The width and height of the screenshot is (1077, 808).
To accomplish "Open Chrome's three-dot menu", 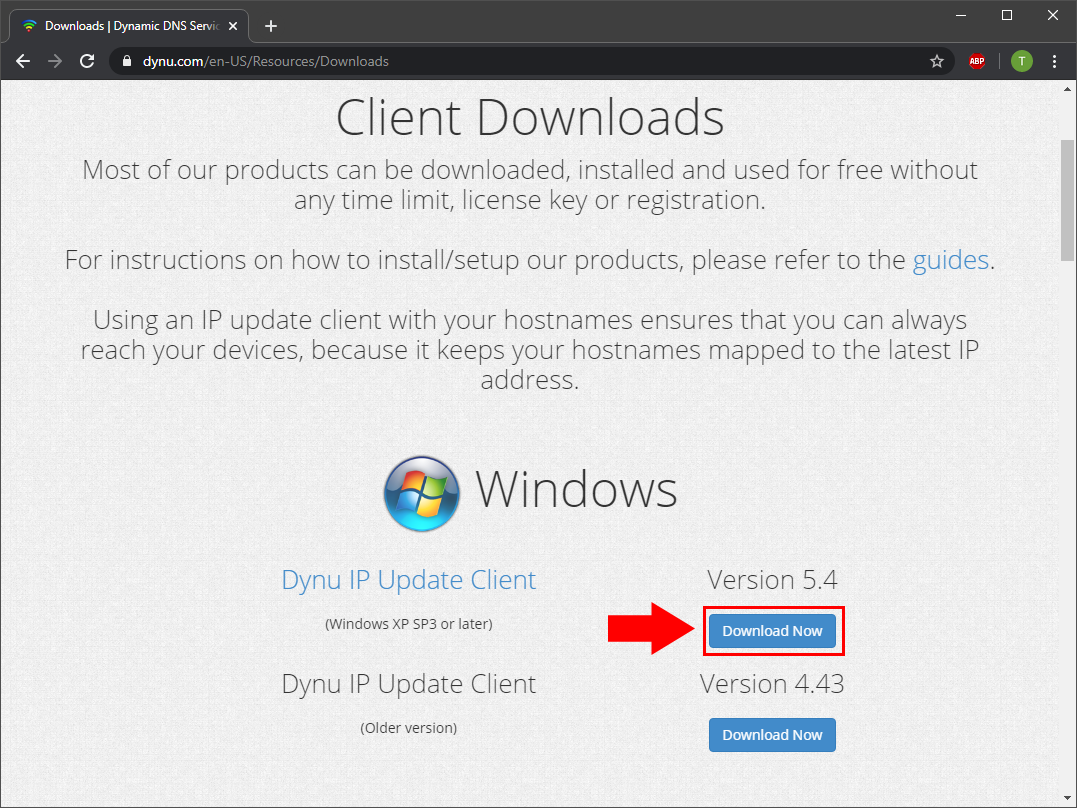I will pyautogui.click(x=1054, y=61).
